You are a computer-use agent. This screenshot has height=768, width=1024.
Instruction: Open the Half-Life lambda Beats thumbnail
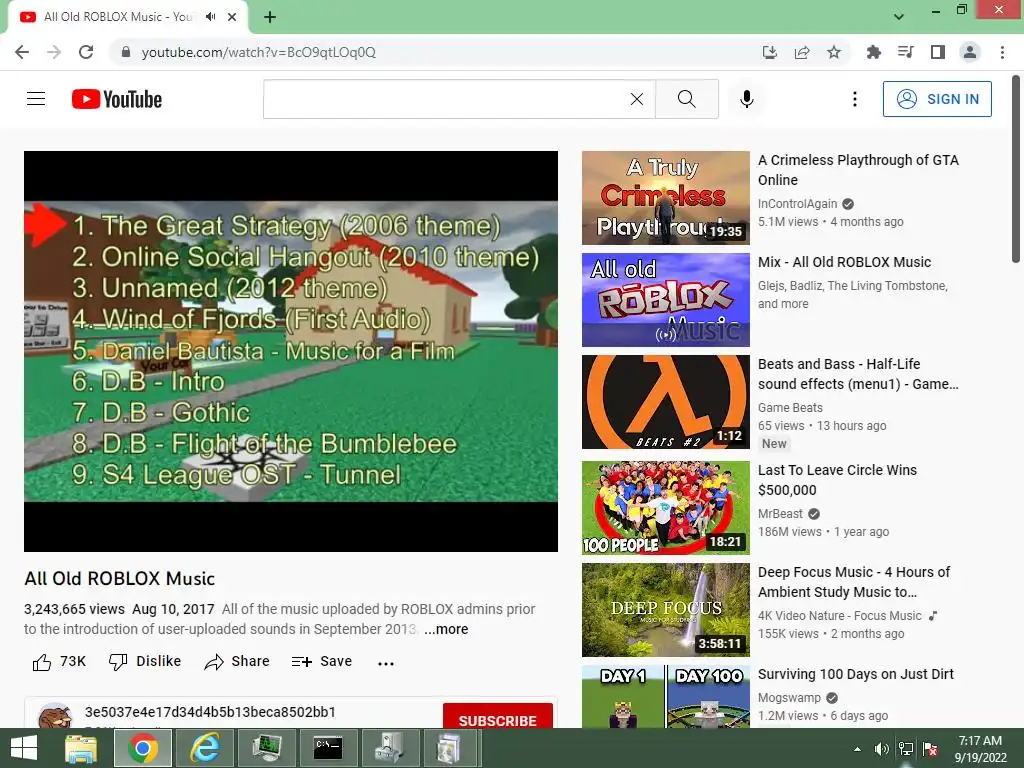(x=665, y=402)
